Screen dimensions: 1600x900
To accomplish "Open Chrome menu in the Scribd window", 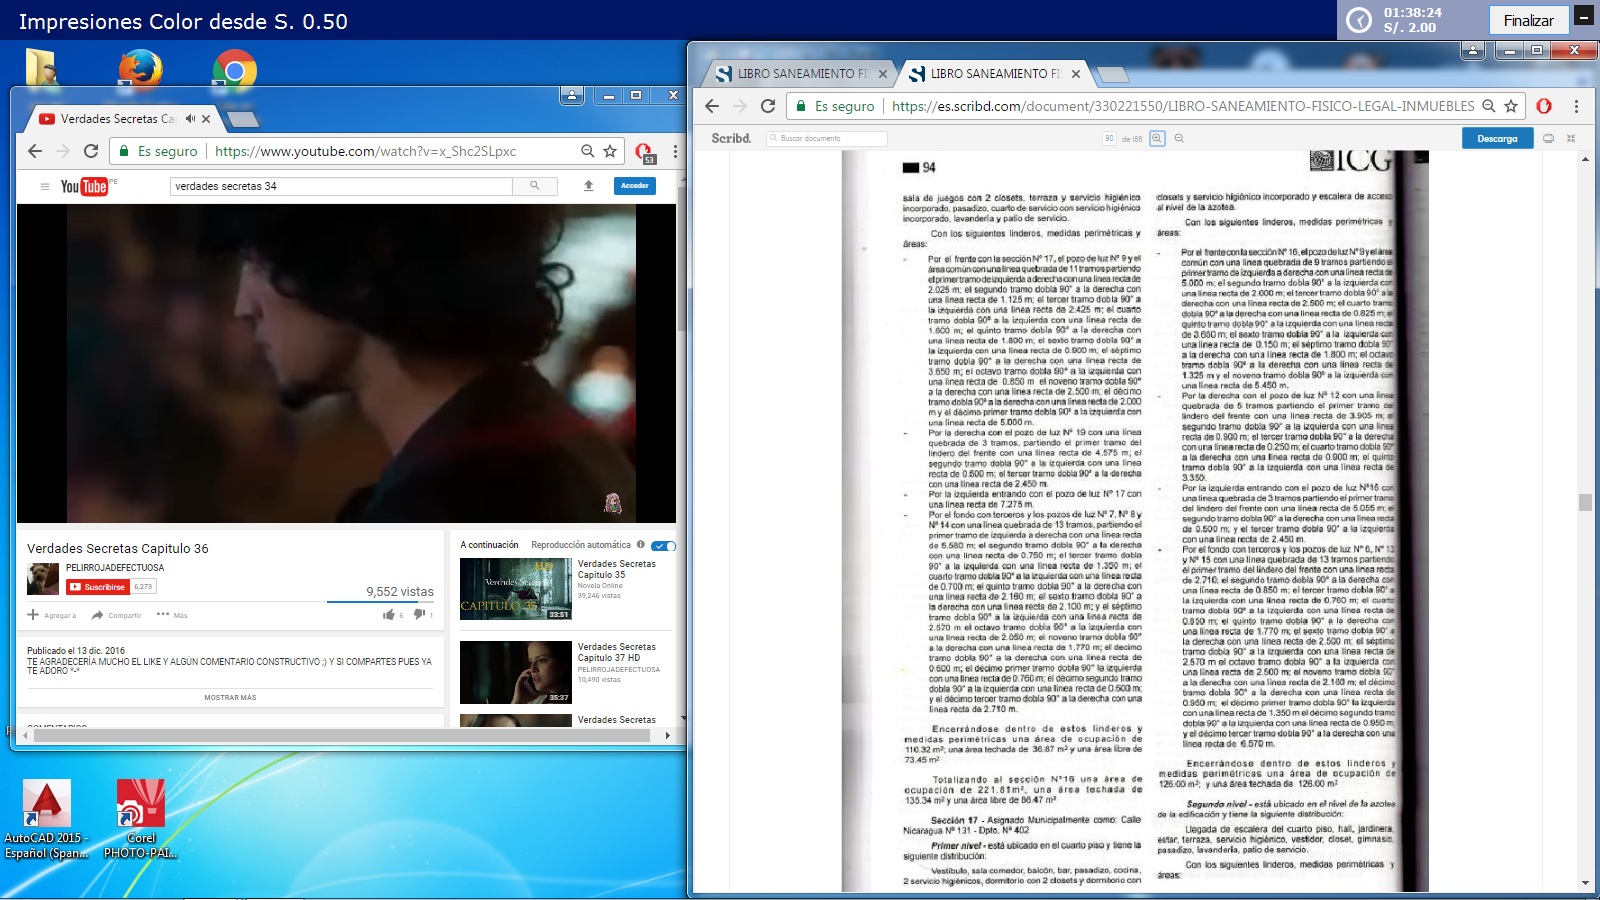I will (1576, 106).
